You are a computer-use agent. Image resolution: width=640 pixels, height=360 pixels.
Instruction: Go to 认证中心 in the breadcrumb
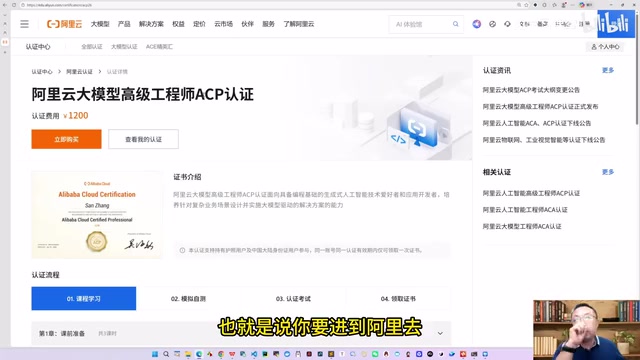[42, 71]
